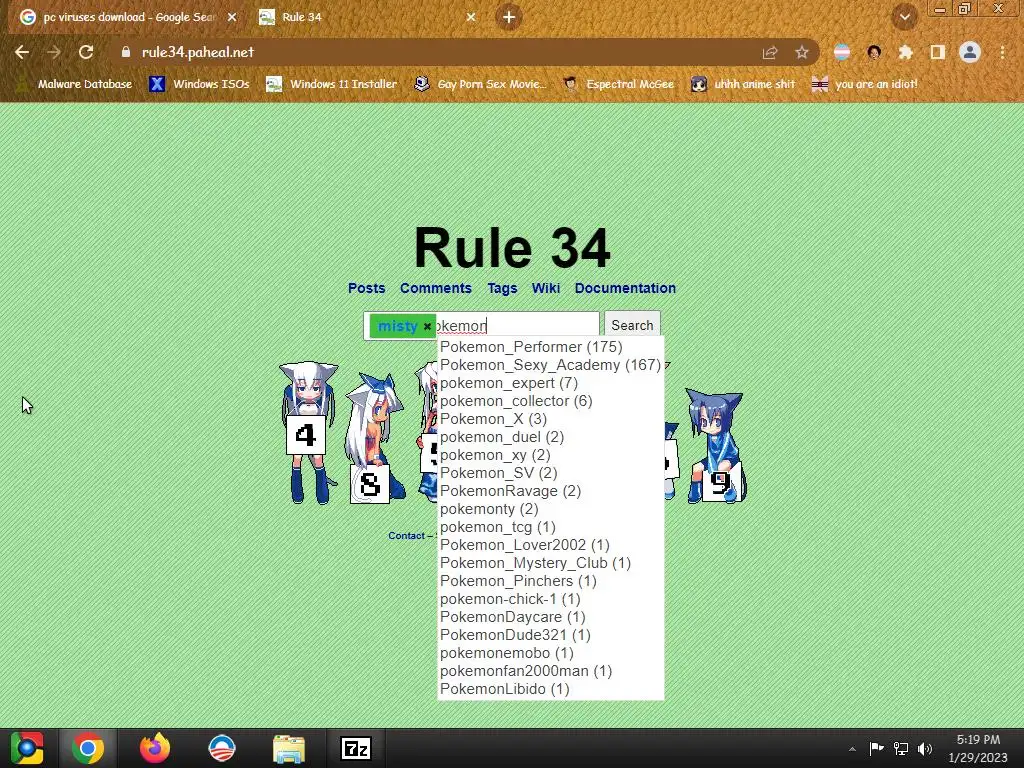
Task: Open the Documentation link
Action: pos(625,288)
